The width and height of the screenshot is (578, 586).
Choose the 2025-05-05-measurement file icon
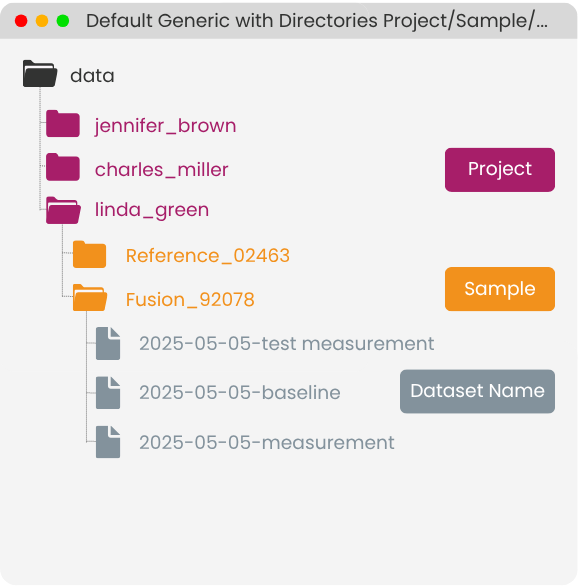tap(108, 442)
